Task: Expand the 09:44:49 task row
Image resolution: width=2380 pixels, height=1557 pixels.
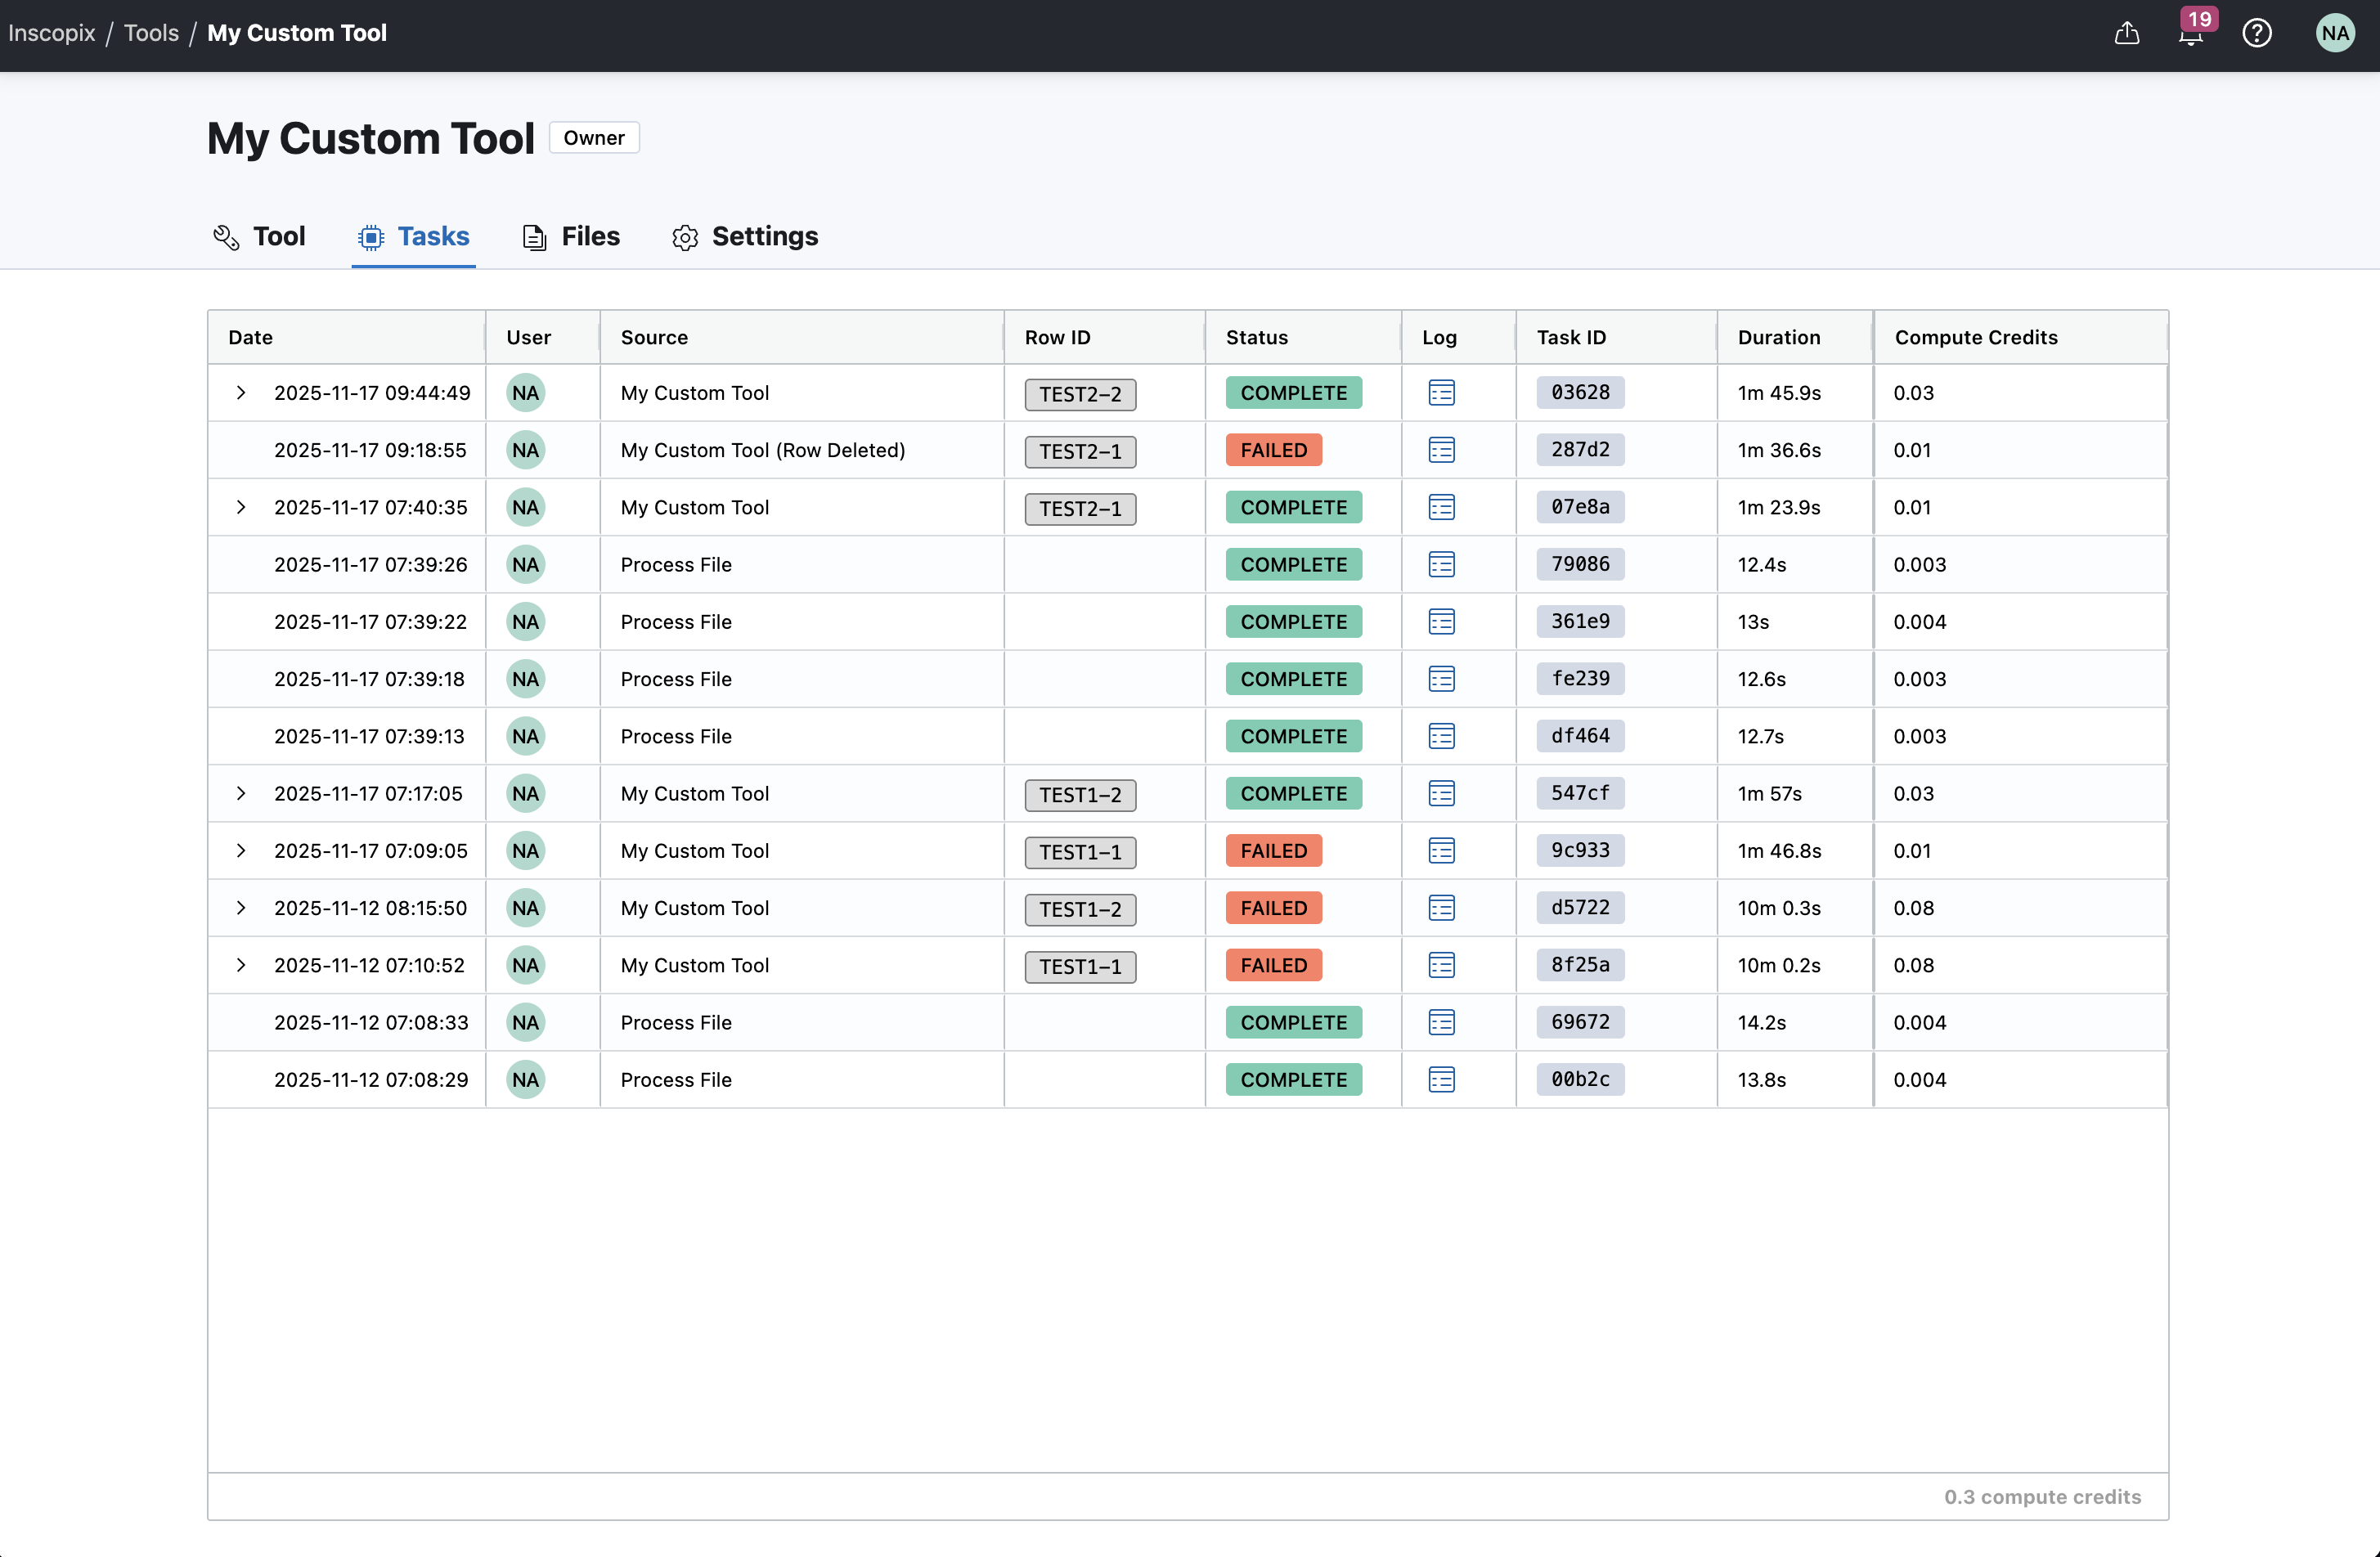Action: click(x=241, y=393)
